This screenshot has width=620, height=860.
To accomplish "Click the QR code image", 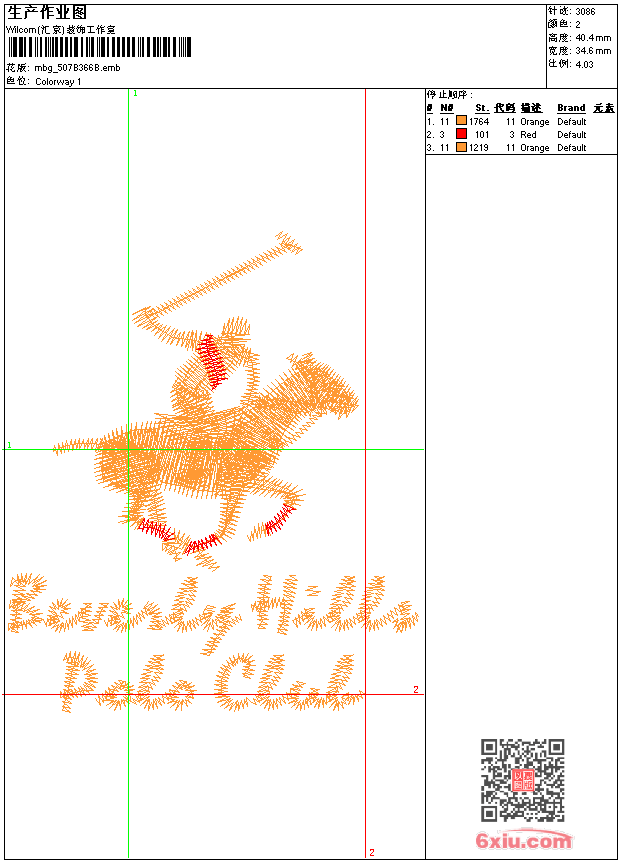I will tap(523, 780).
